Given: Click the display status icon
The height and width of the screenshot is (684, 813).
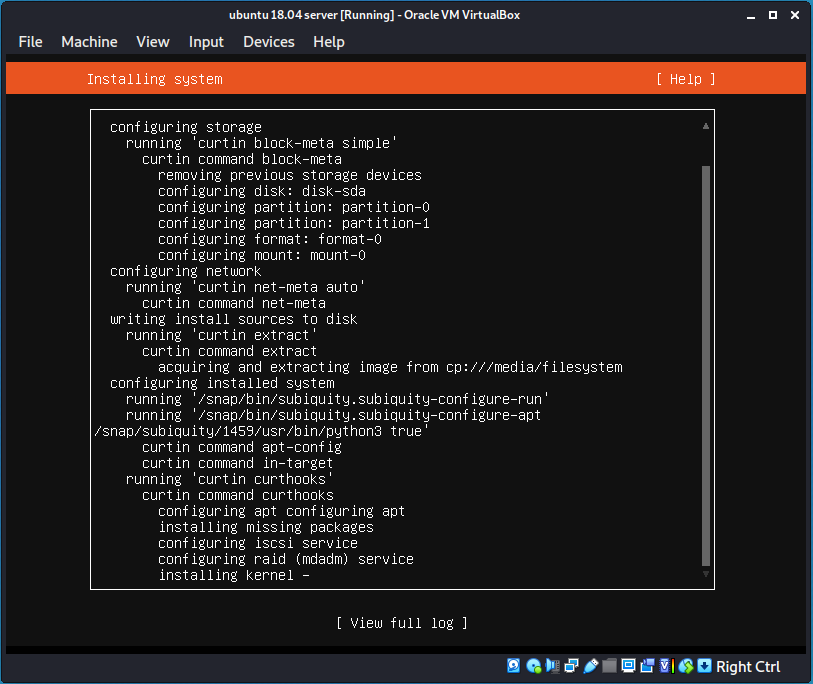Looking at the screenshot, I should click(627, 666).
